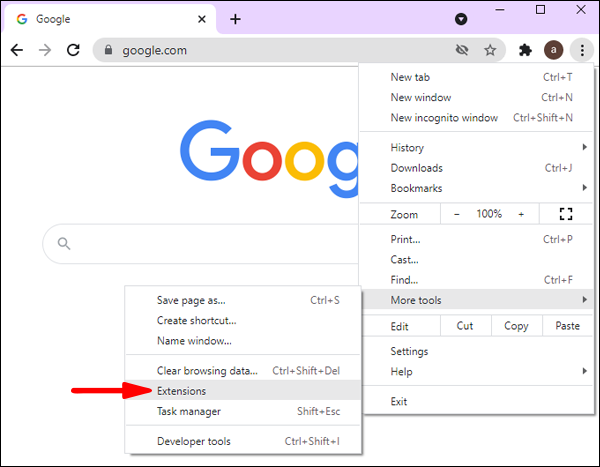
Task: Open Task manager from the submenu
Action: pyautogui.click(x=243, y=411)
